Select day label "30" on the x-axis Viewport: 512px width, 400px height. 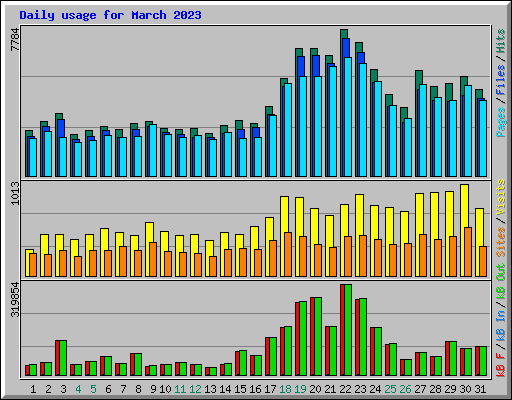pos(465,389)
